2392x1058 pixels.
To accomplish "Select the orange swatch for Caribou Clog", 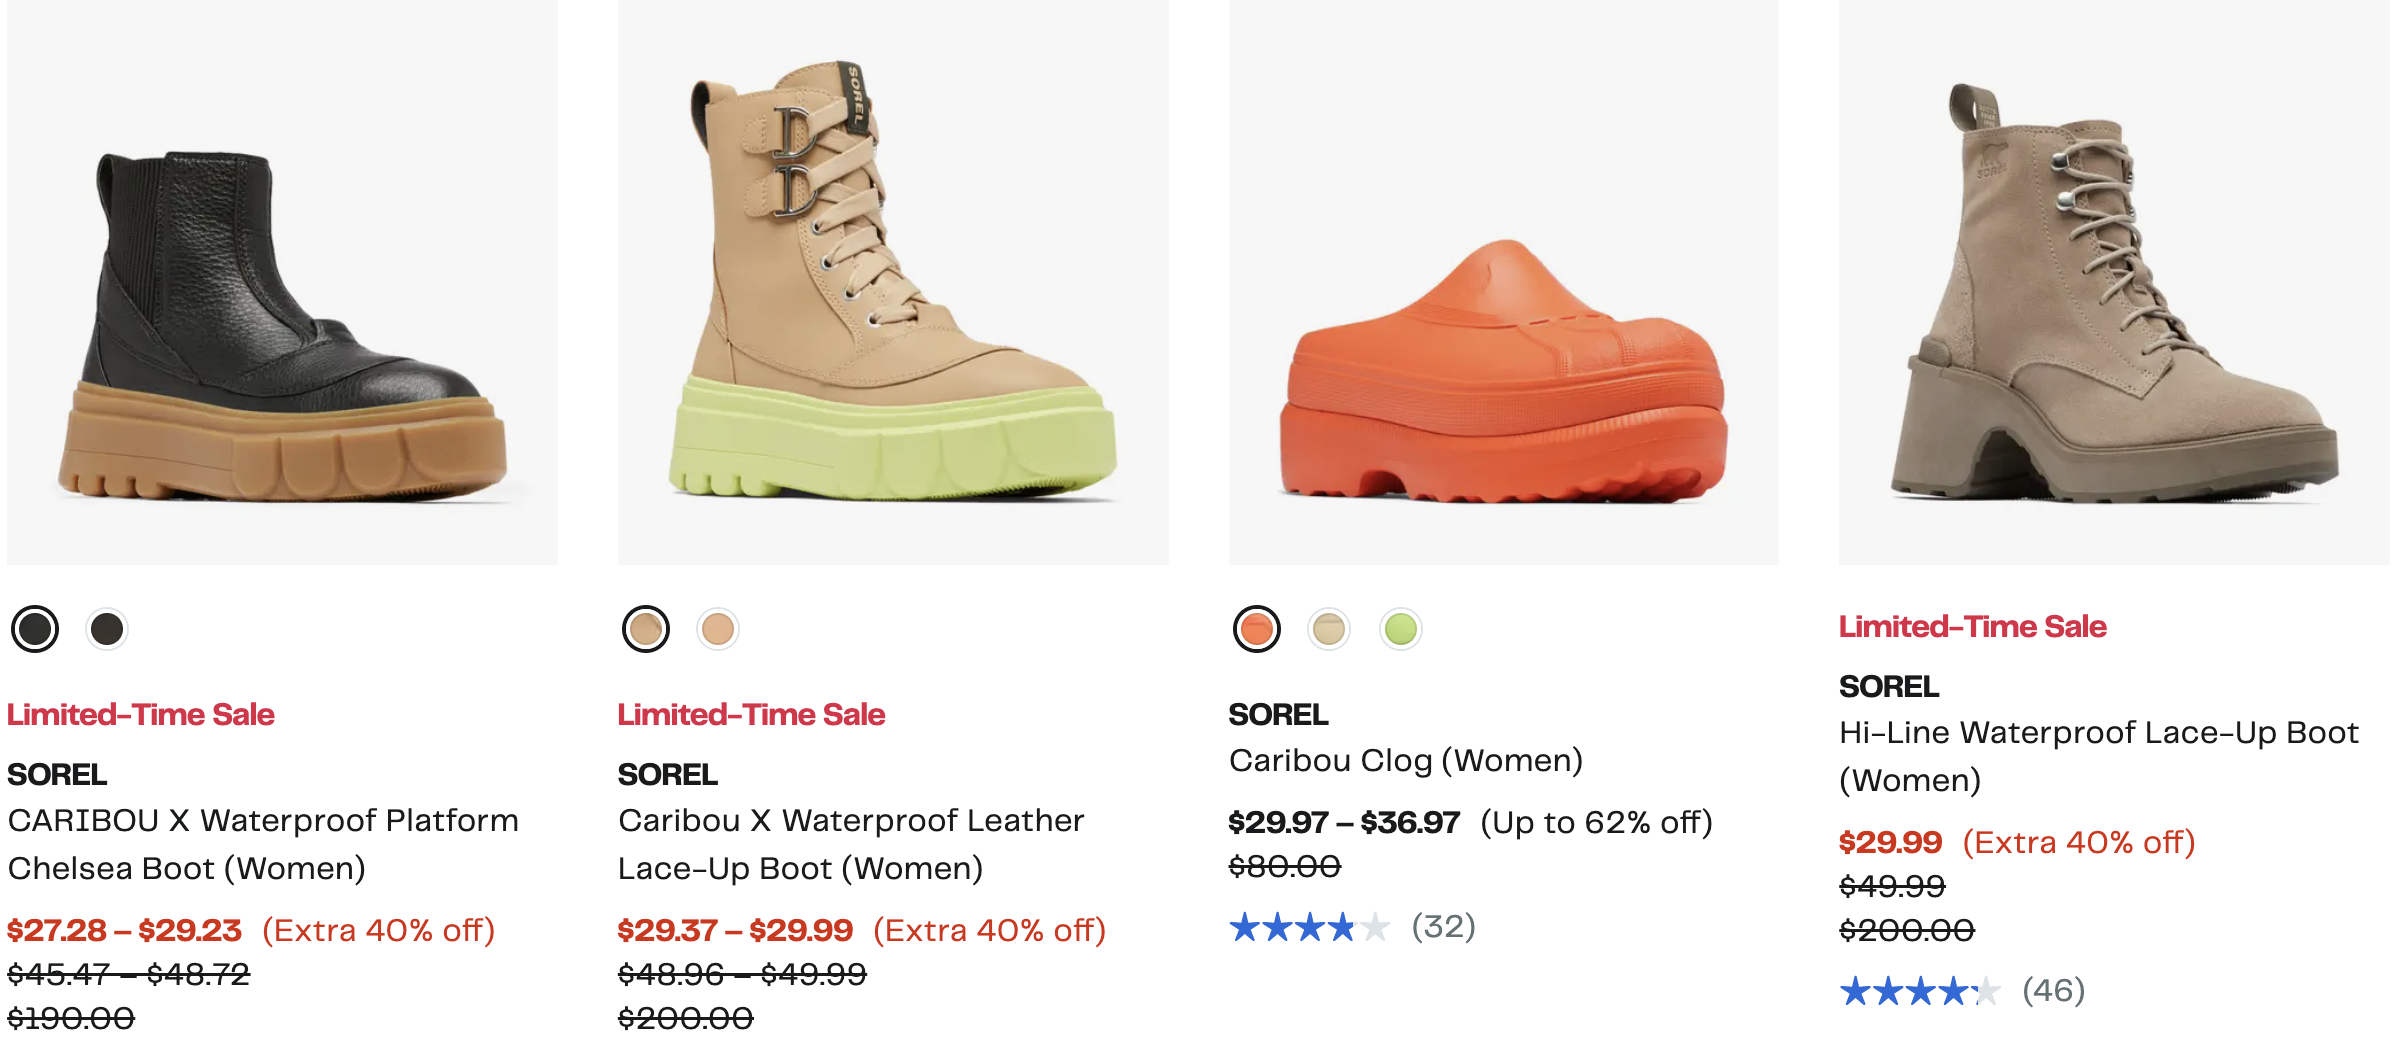I will (x=1257, y=629).
